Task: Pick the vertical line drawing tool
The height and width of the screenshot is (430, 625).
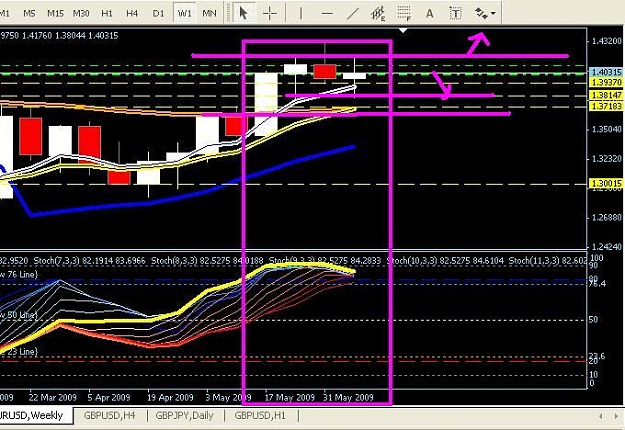Action: click(301, 14)
